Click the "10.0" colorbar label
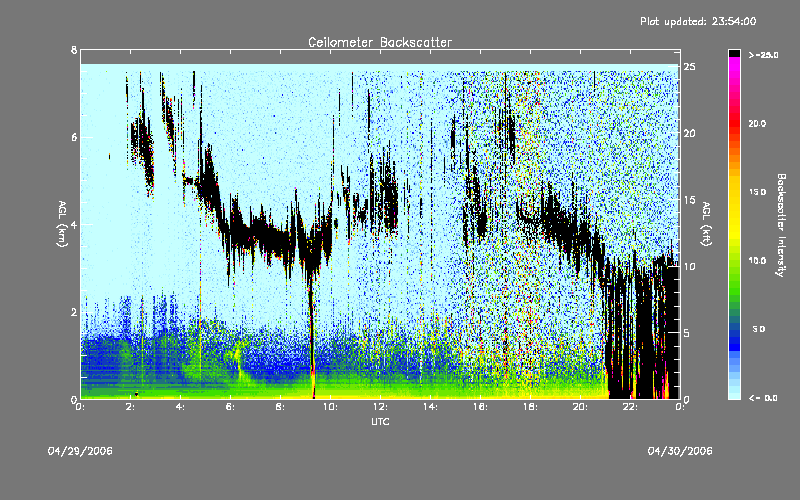Viewport: 800px width, 500px height. click(x=757, y=261)
